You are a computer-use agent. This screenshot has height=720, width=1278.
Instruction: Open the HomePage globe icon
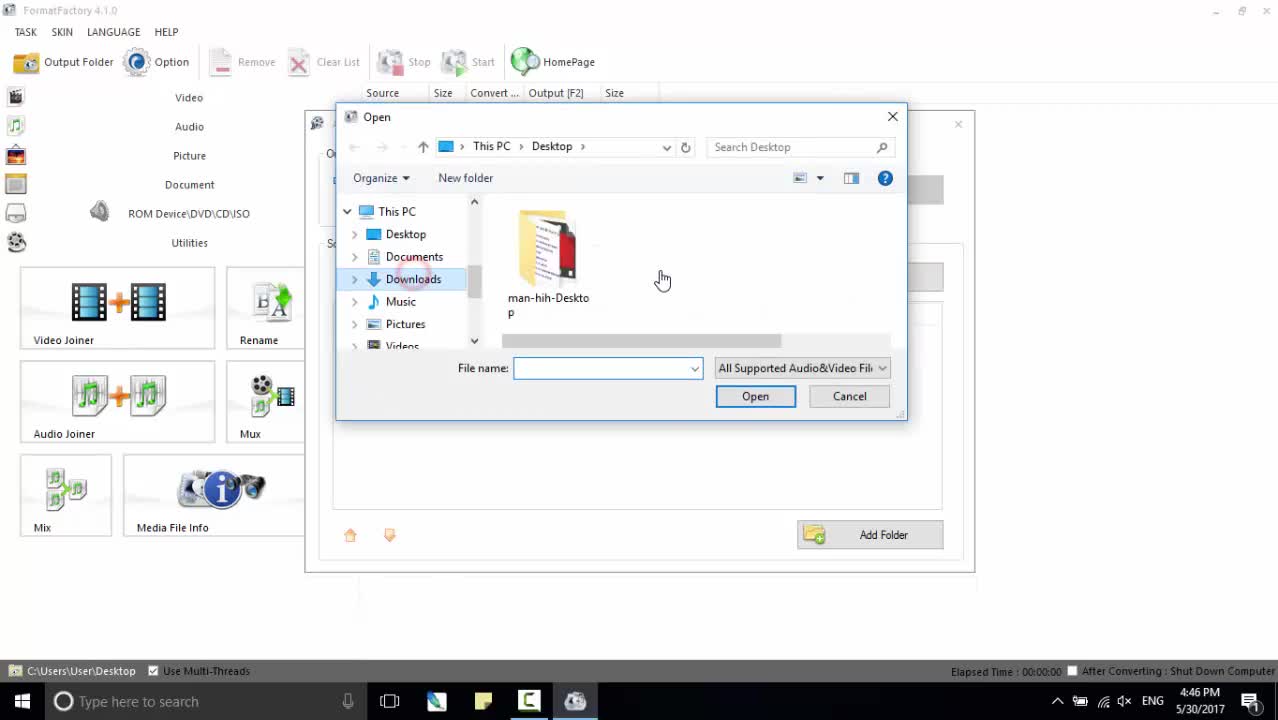[x=524, y=62]
